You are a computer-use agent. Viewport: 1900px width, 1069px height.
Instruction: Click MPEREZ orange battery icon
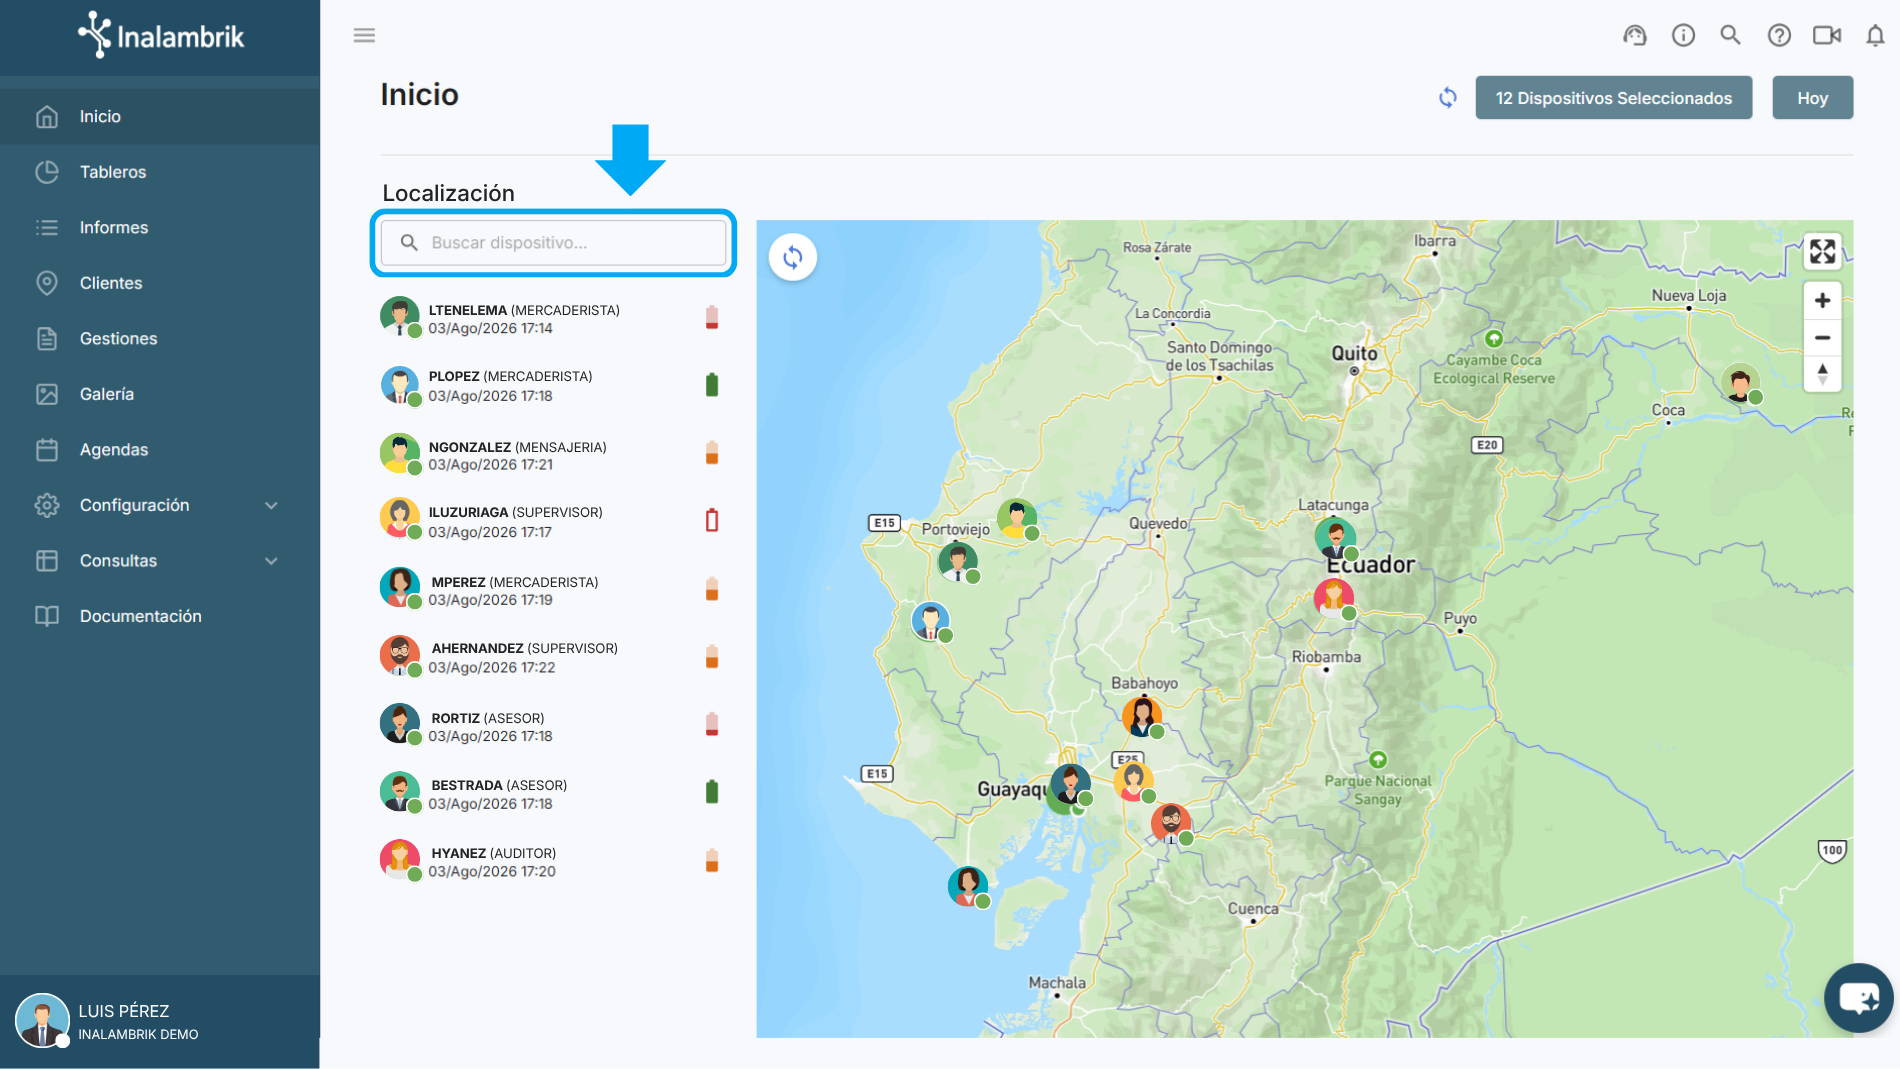(x=712, y=589)
